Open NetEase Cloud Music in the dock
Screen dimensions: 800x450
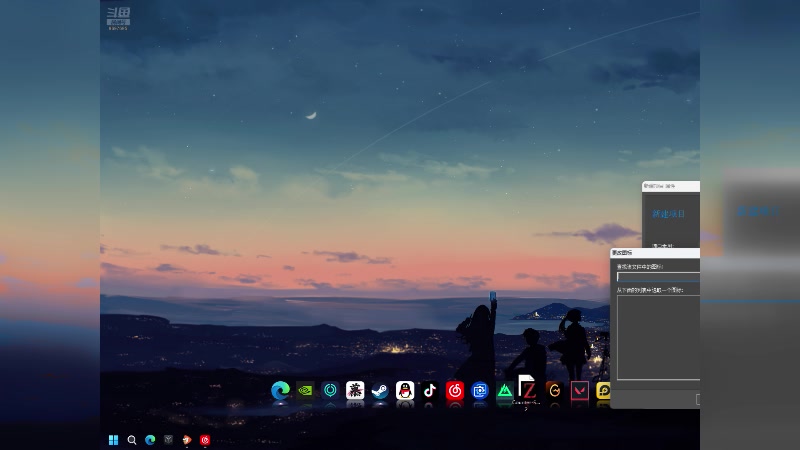click(x=455, y=391)
